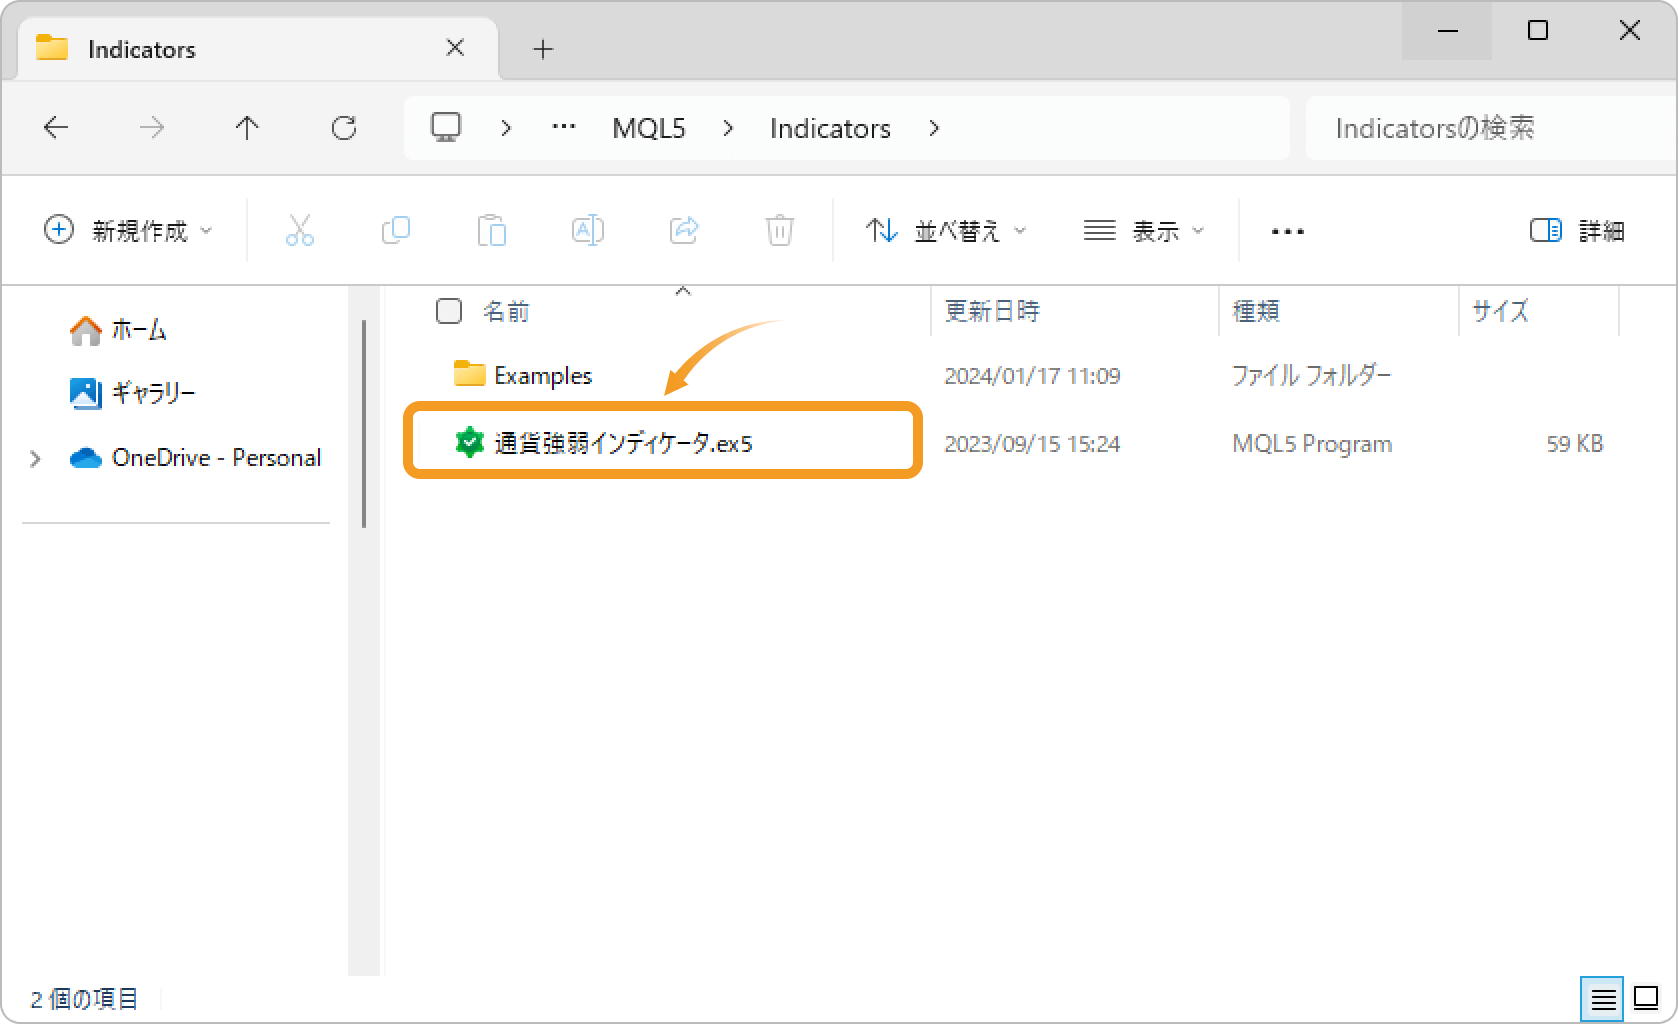The height and width of the screenshot is (1024, 1678).
Task: Click the navigation pane scrollbar
Action: [x=364, y=423]
